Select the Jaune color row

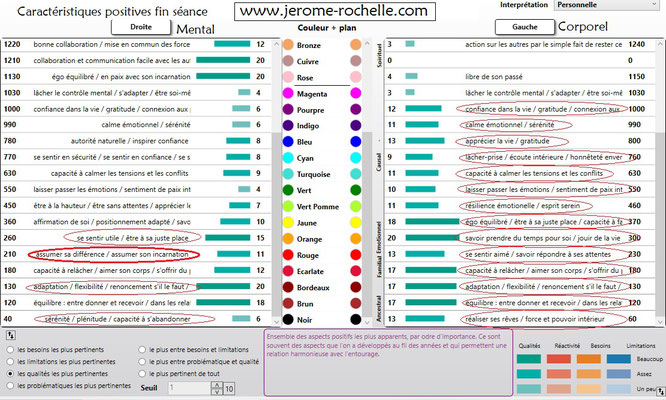click(x=322, y=223)
